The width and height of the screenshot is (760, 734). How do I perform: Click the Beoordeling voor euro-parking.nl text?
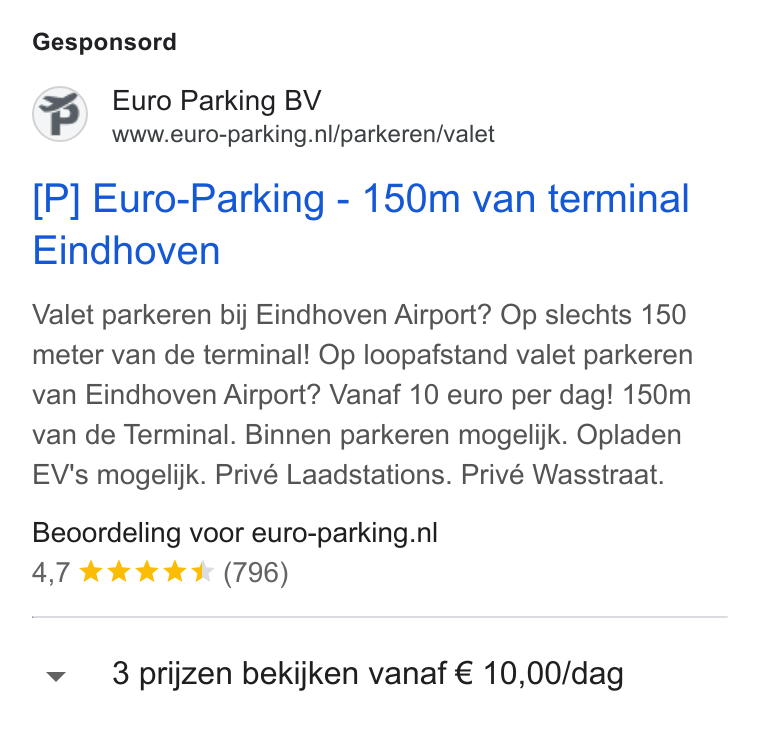[x=235, y=533]
